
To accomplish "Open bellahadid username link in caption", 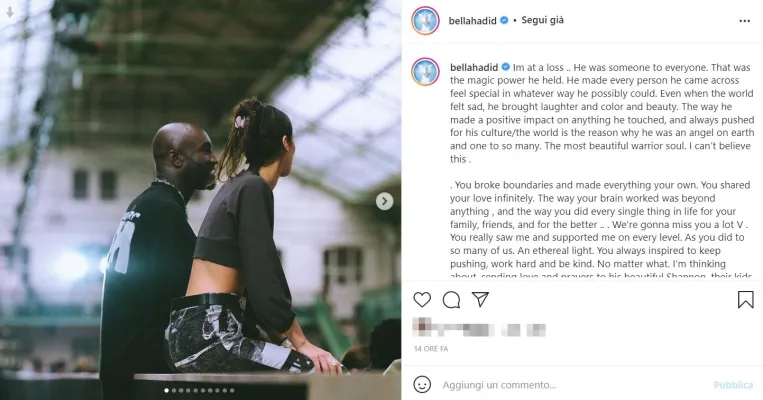I will click(474, 67).
